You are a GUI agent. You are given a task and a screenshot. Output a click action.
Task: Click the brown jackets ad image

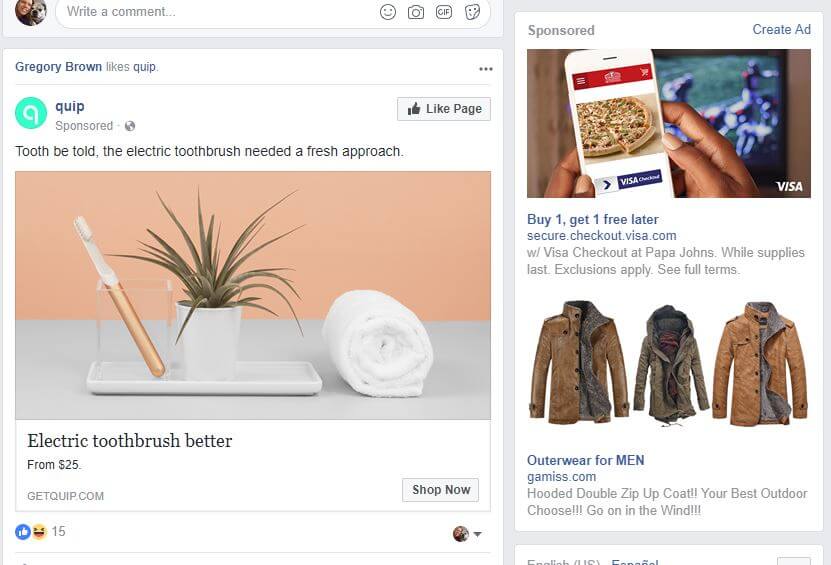click(669, 364)
